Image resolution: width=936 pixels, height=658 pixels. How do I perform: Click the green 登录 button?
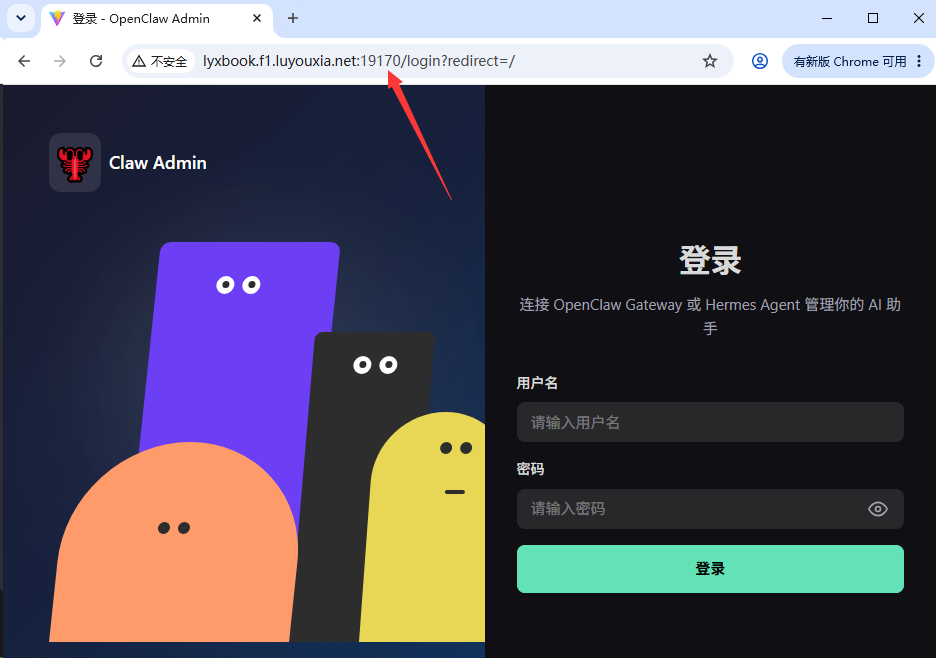coord(710,568)
